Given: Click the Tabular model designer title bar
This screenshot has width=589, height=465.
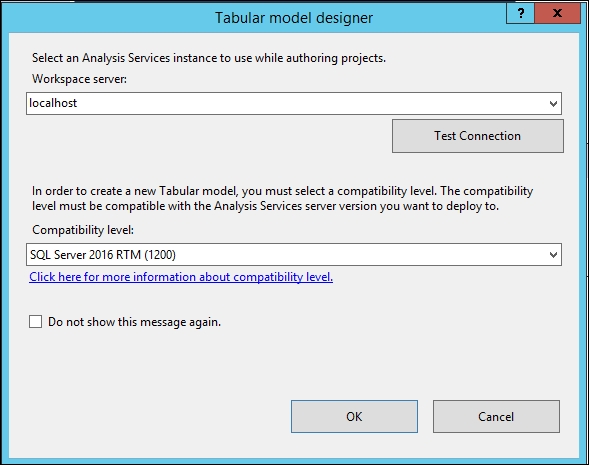Looking at the screenshot, I should click(294, 18).
